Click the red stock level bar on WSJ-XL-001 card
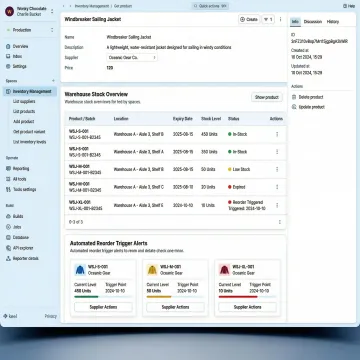360x360 pixels. click(238, 297)
